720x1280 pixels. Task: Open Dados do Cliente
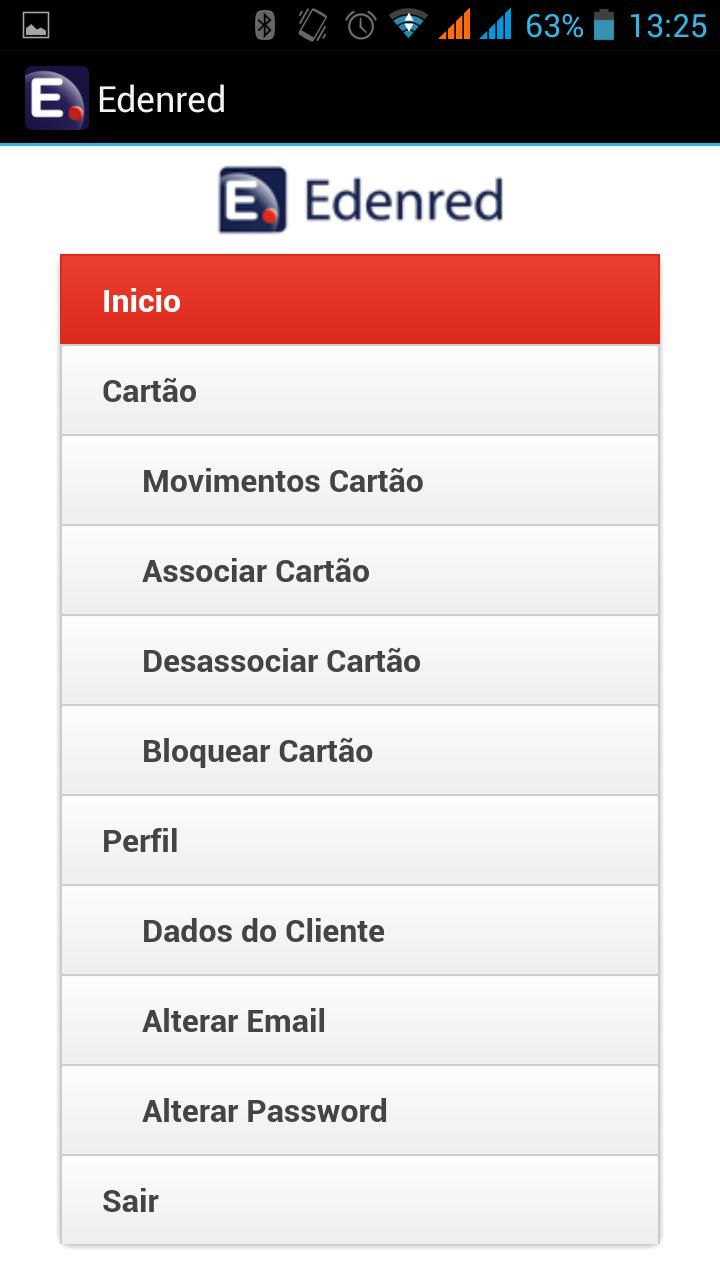[360, 931]
